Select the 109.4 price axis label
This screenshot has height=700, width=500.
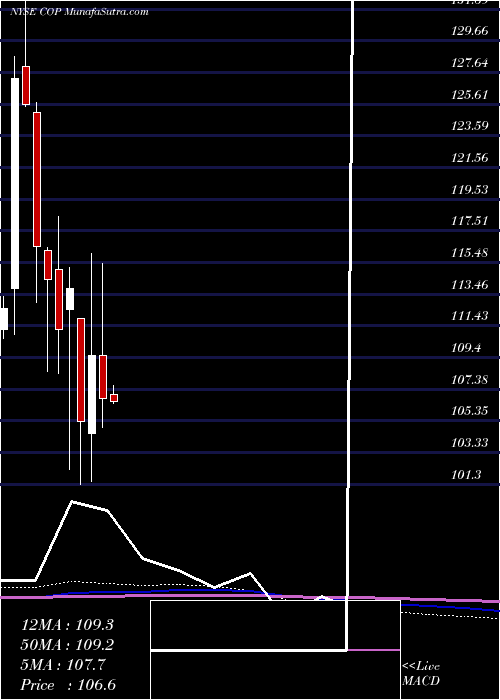point(467,348)
